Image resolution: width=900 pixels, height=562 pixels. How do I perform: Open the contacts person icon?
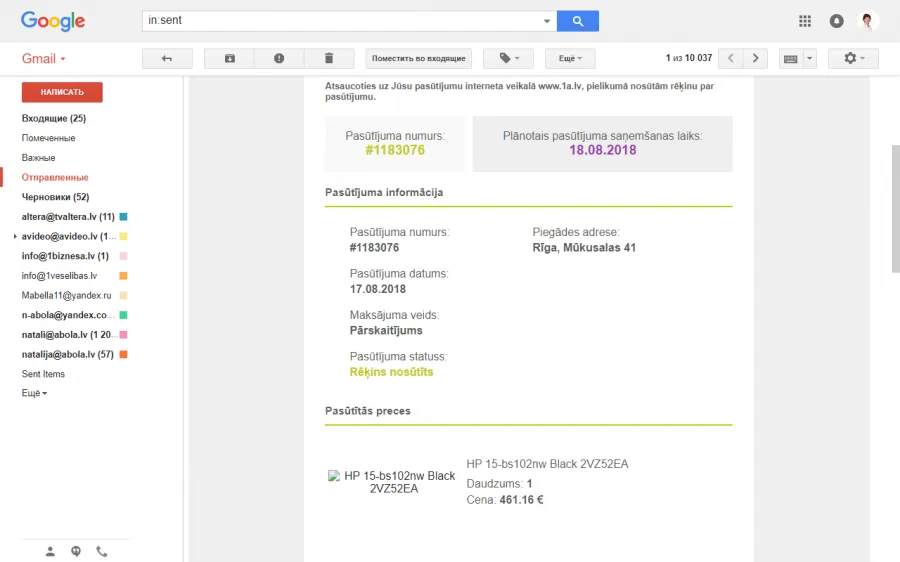tap(50, 552)
